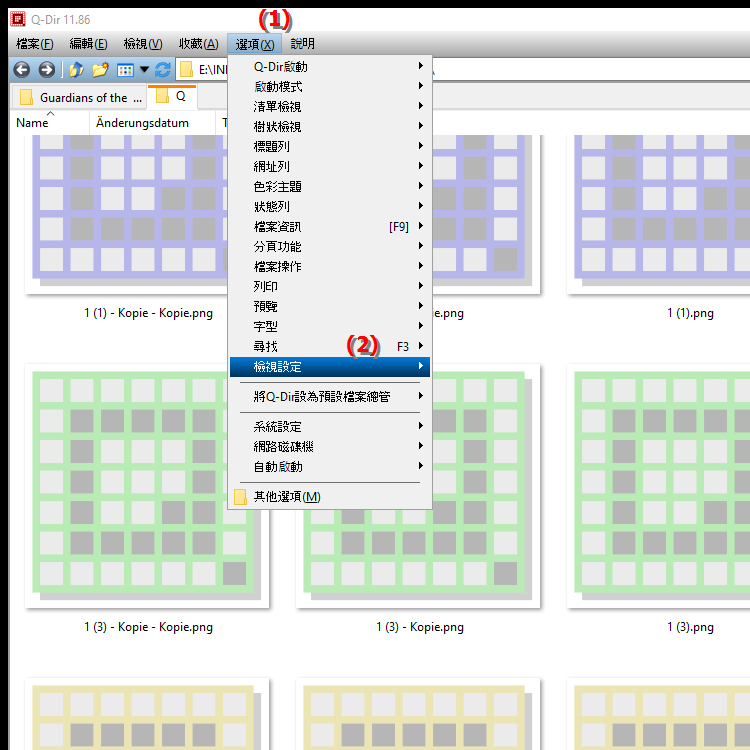750x750 pixels.
Task: Expand the 網址列 submenu
Action: pos(330,166)
